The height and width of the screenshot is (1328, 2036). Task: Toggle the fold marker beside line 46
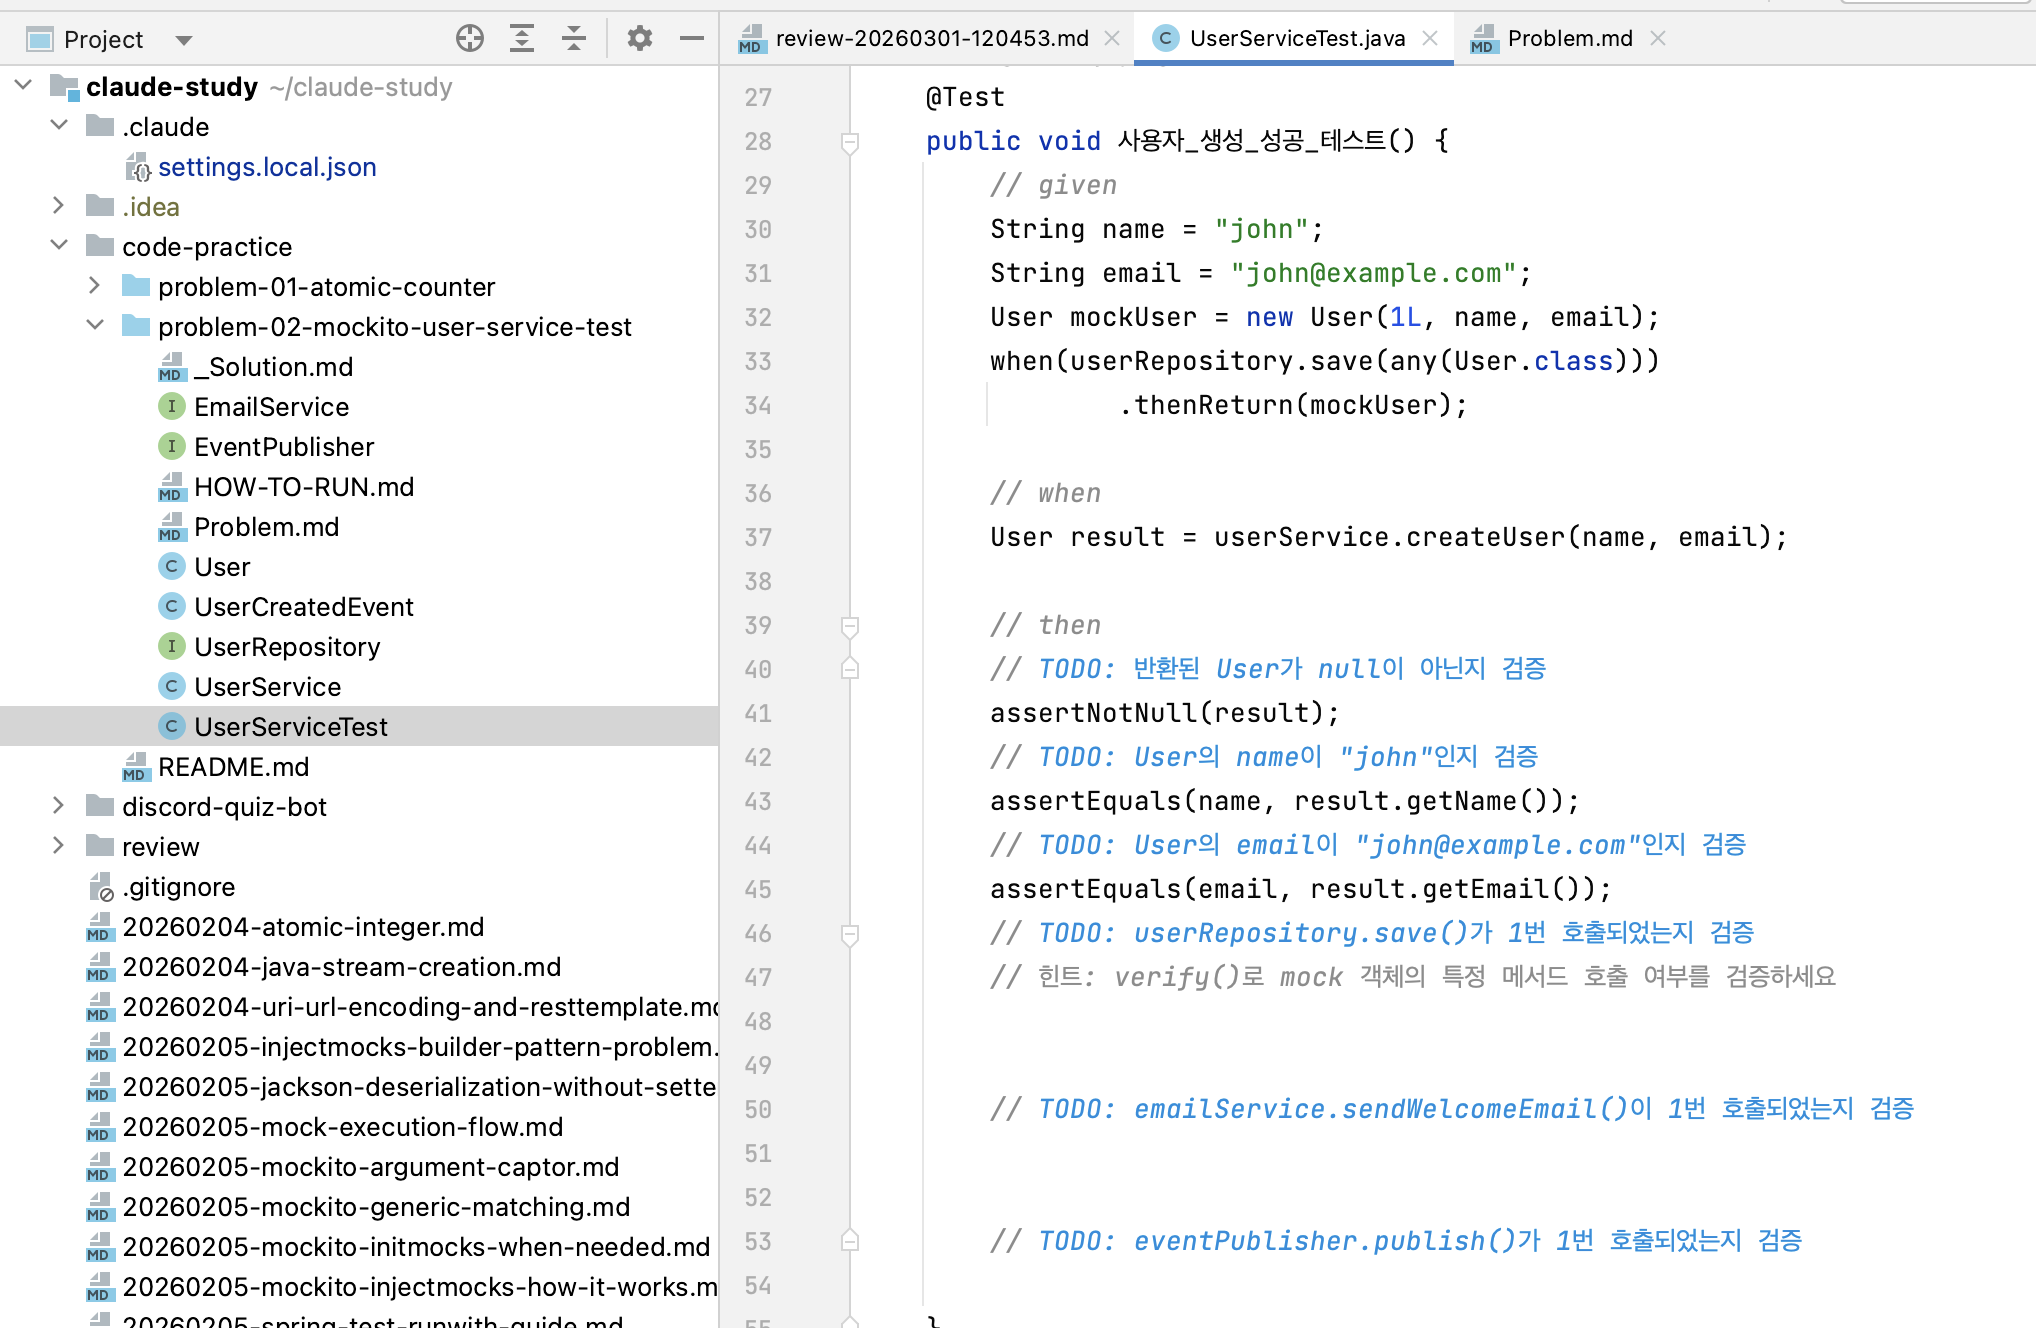pyautogui.click(x=850, y=934)
